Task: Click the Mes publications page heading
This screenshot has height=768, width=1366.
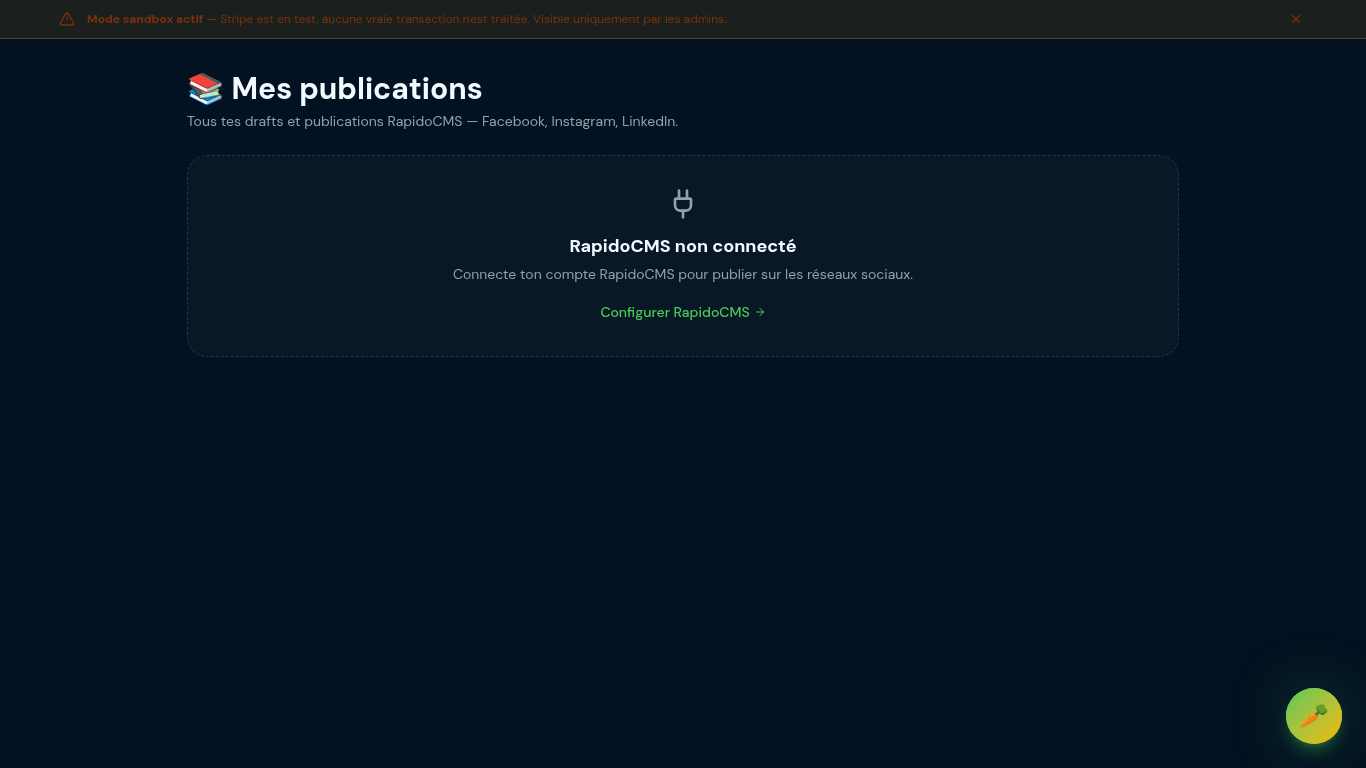Action: click(356, 89)
